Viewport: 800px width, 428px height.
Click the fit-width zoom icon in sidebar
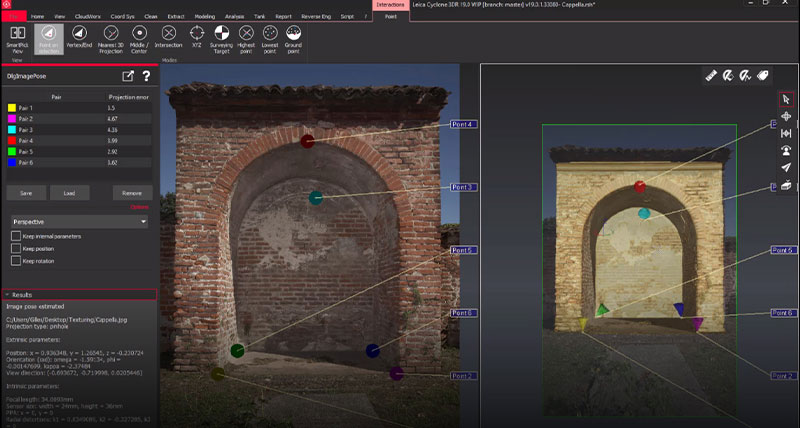[786, 133]
